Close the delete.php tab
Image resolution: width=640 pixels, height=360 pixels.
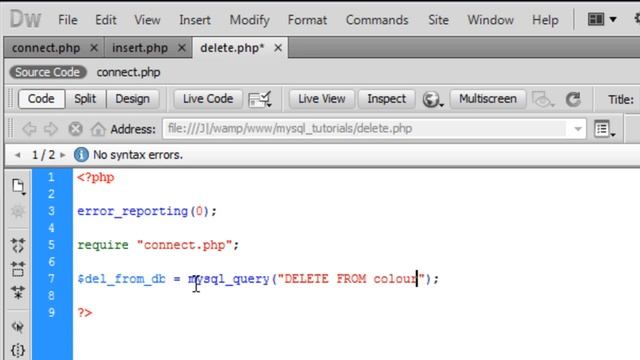(x=278, y=48)
